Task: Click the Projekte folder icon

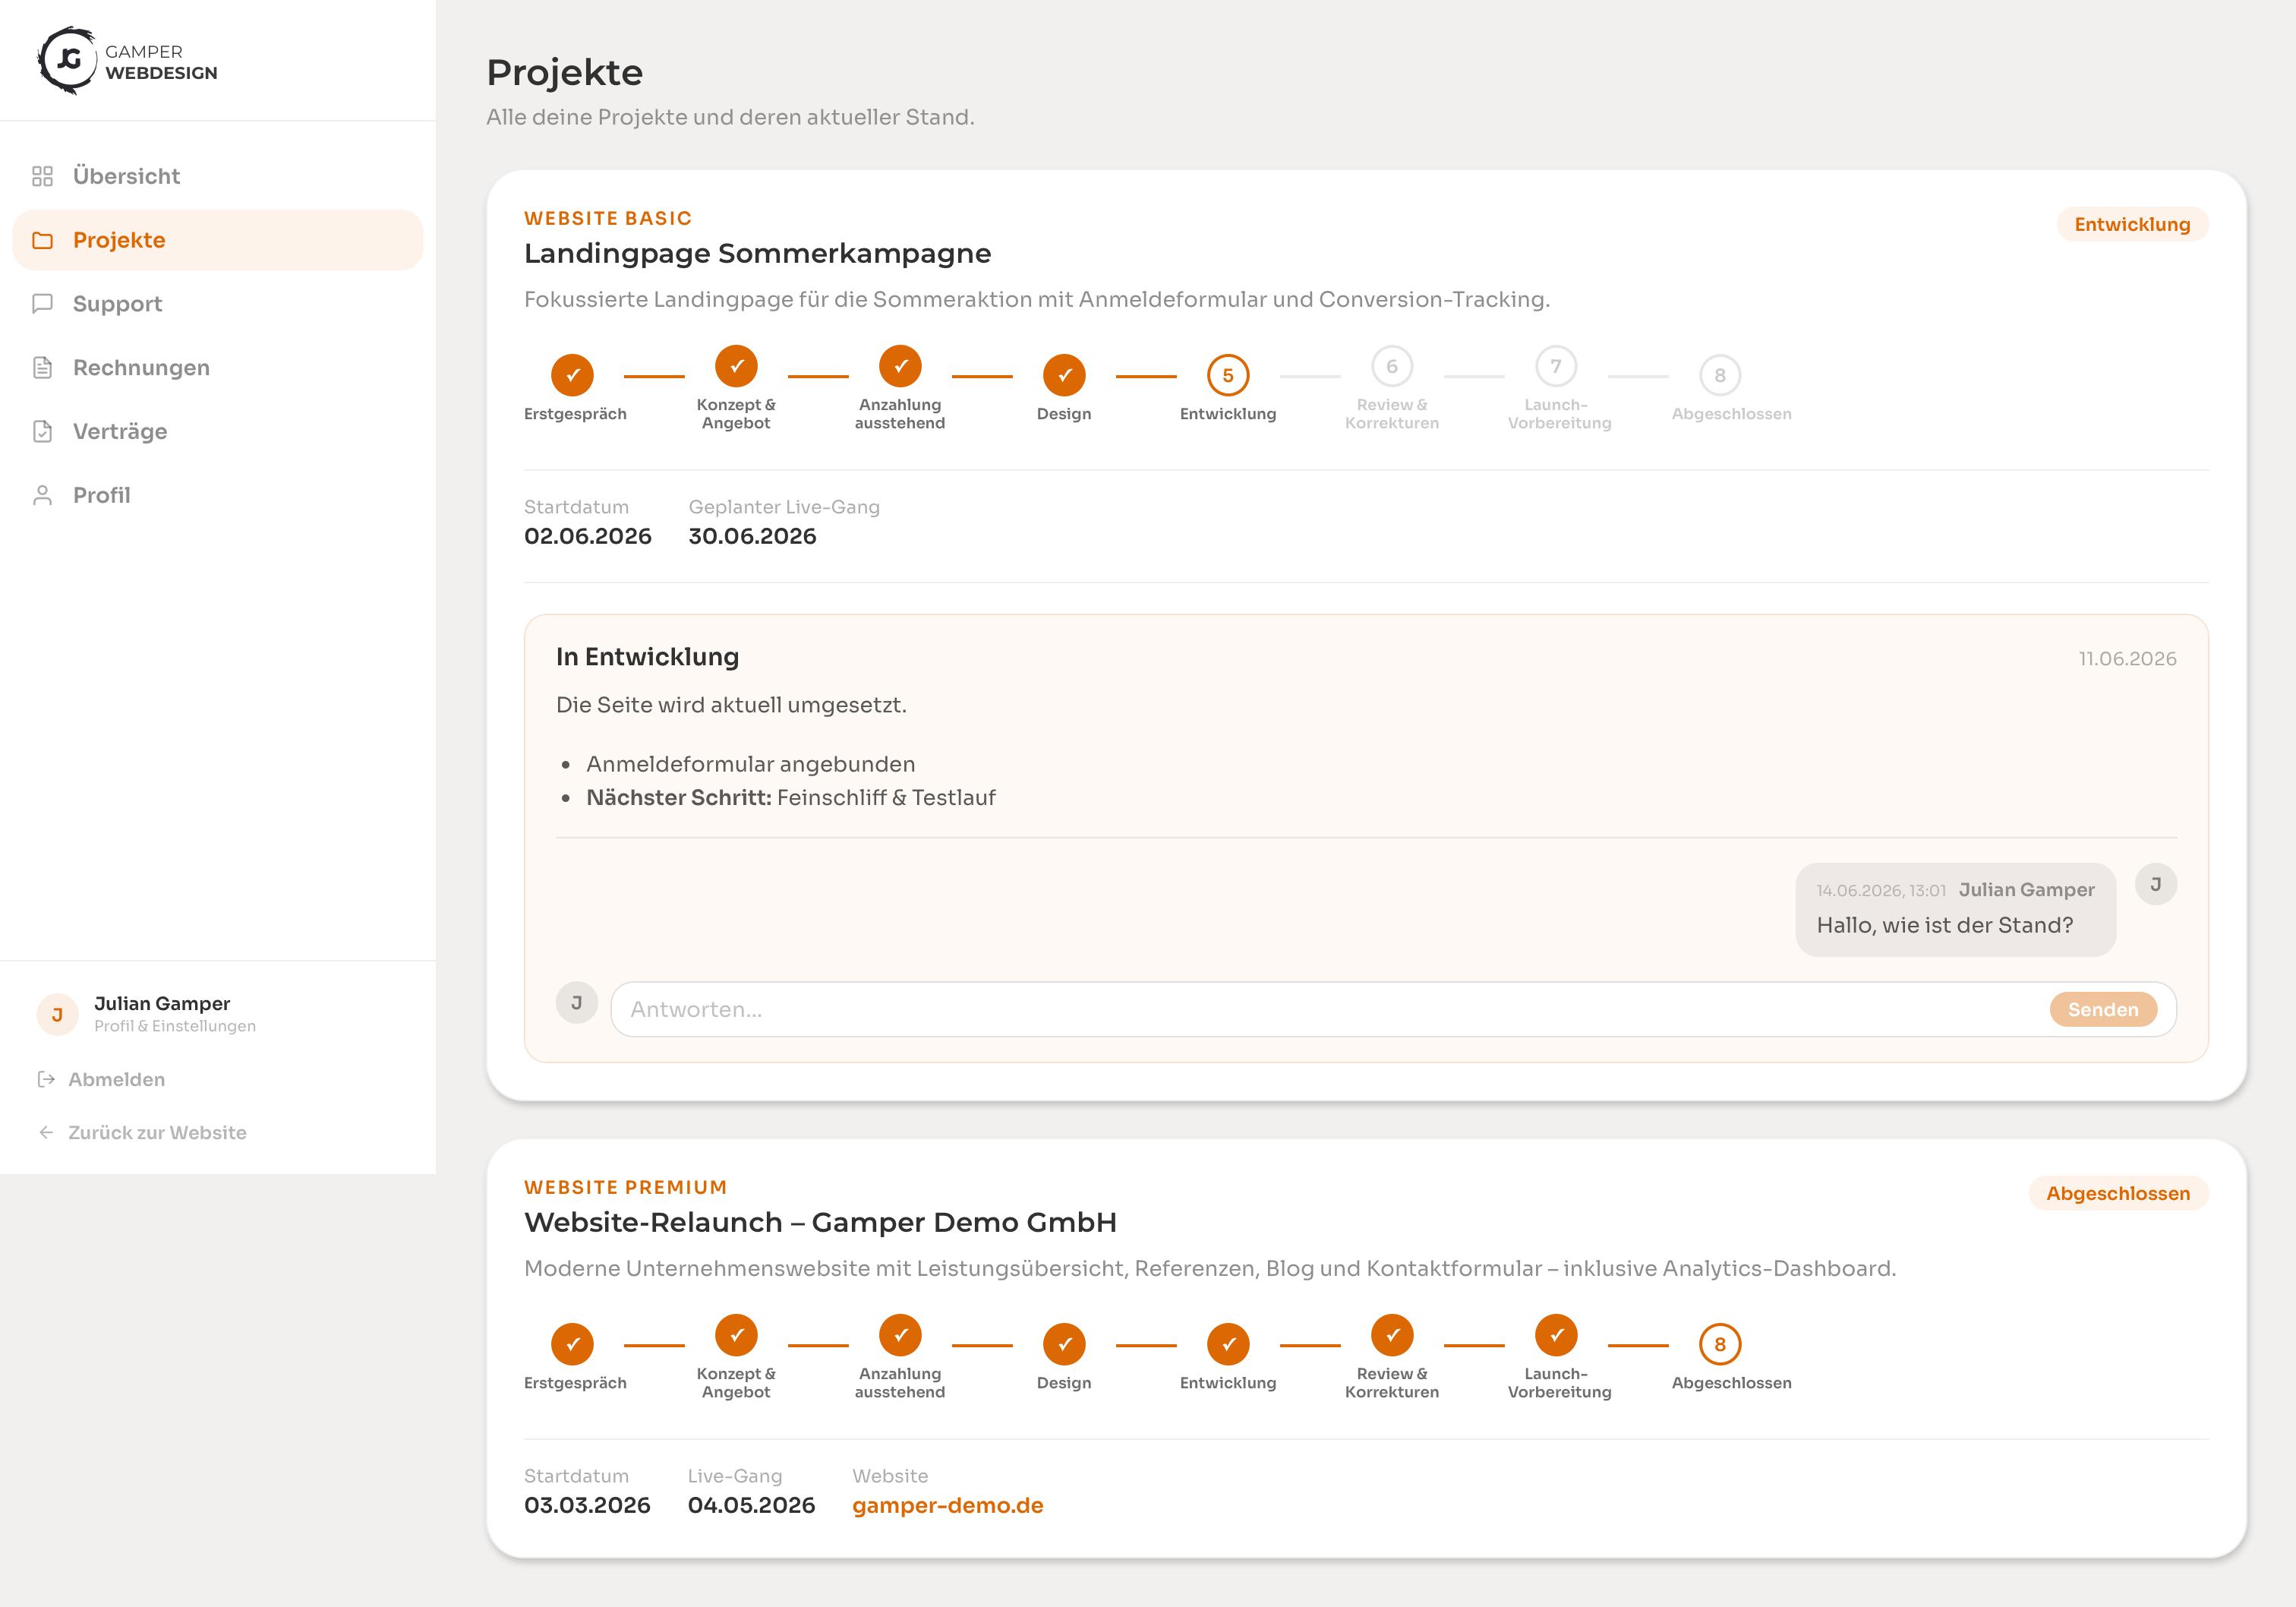Action: (42, 240)
